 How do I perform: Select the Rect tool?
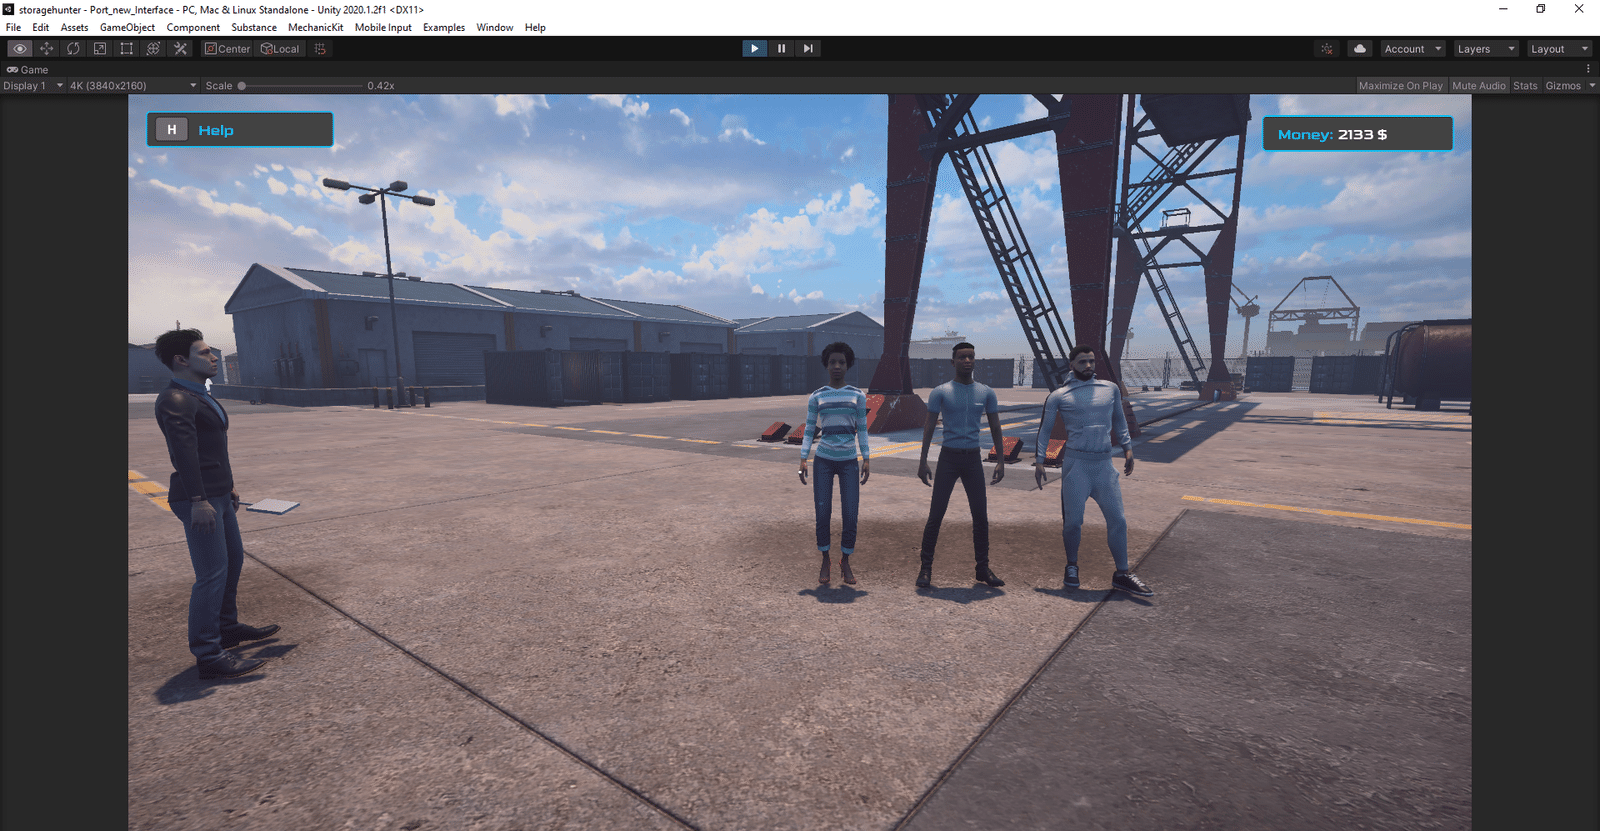coord(127,48)
